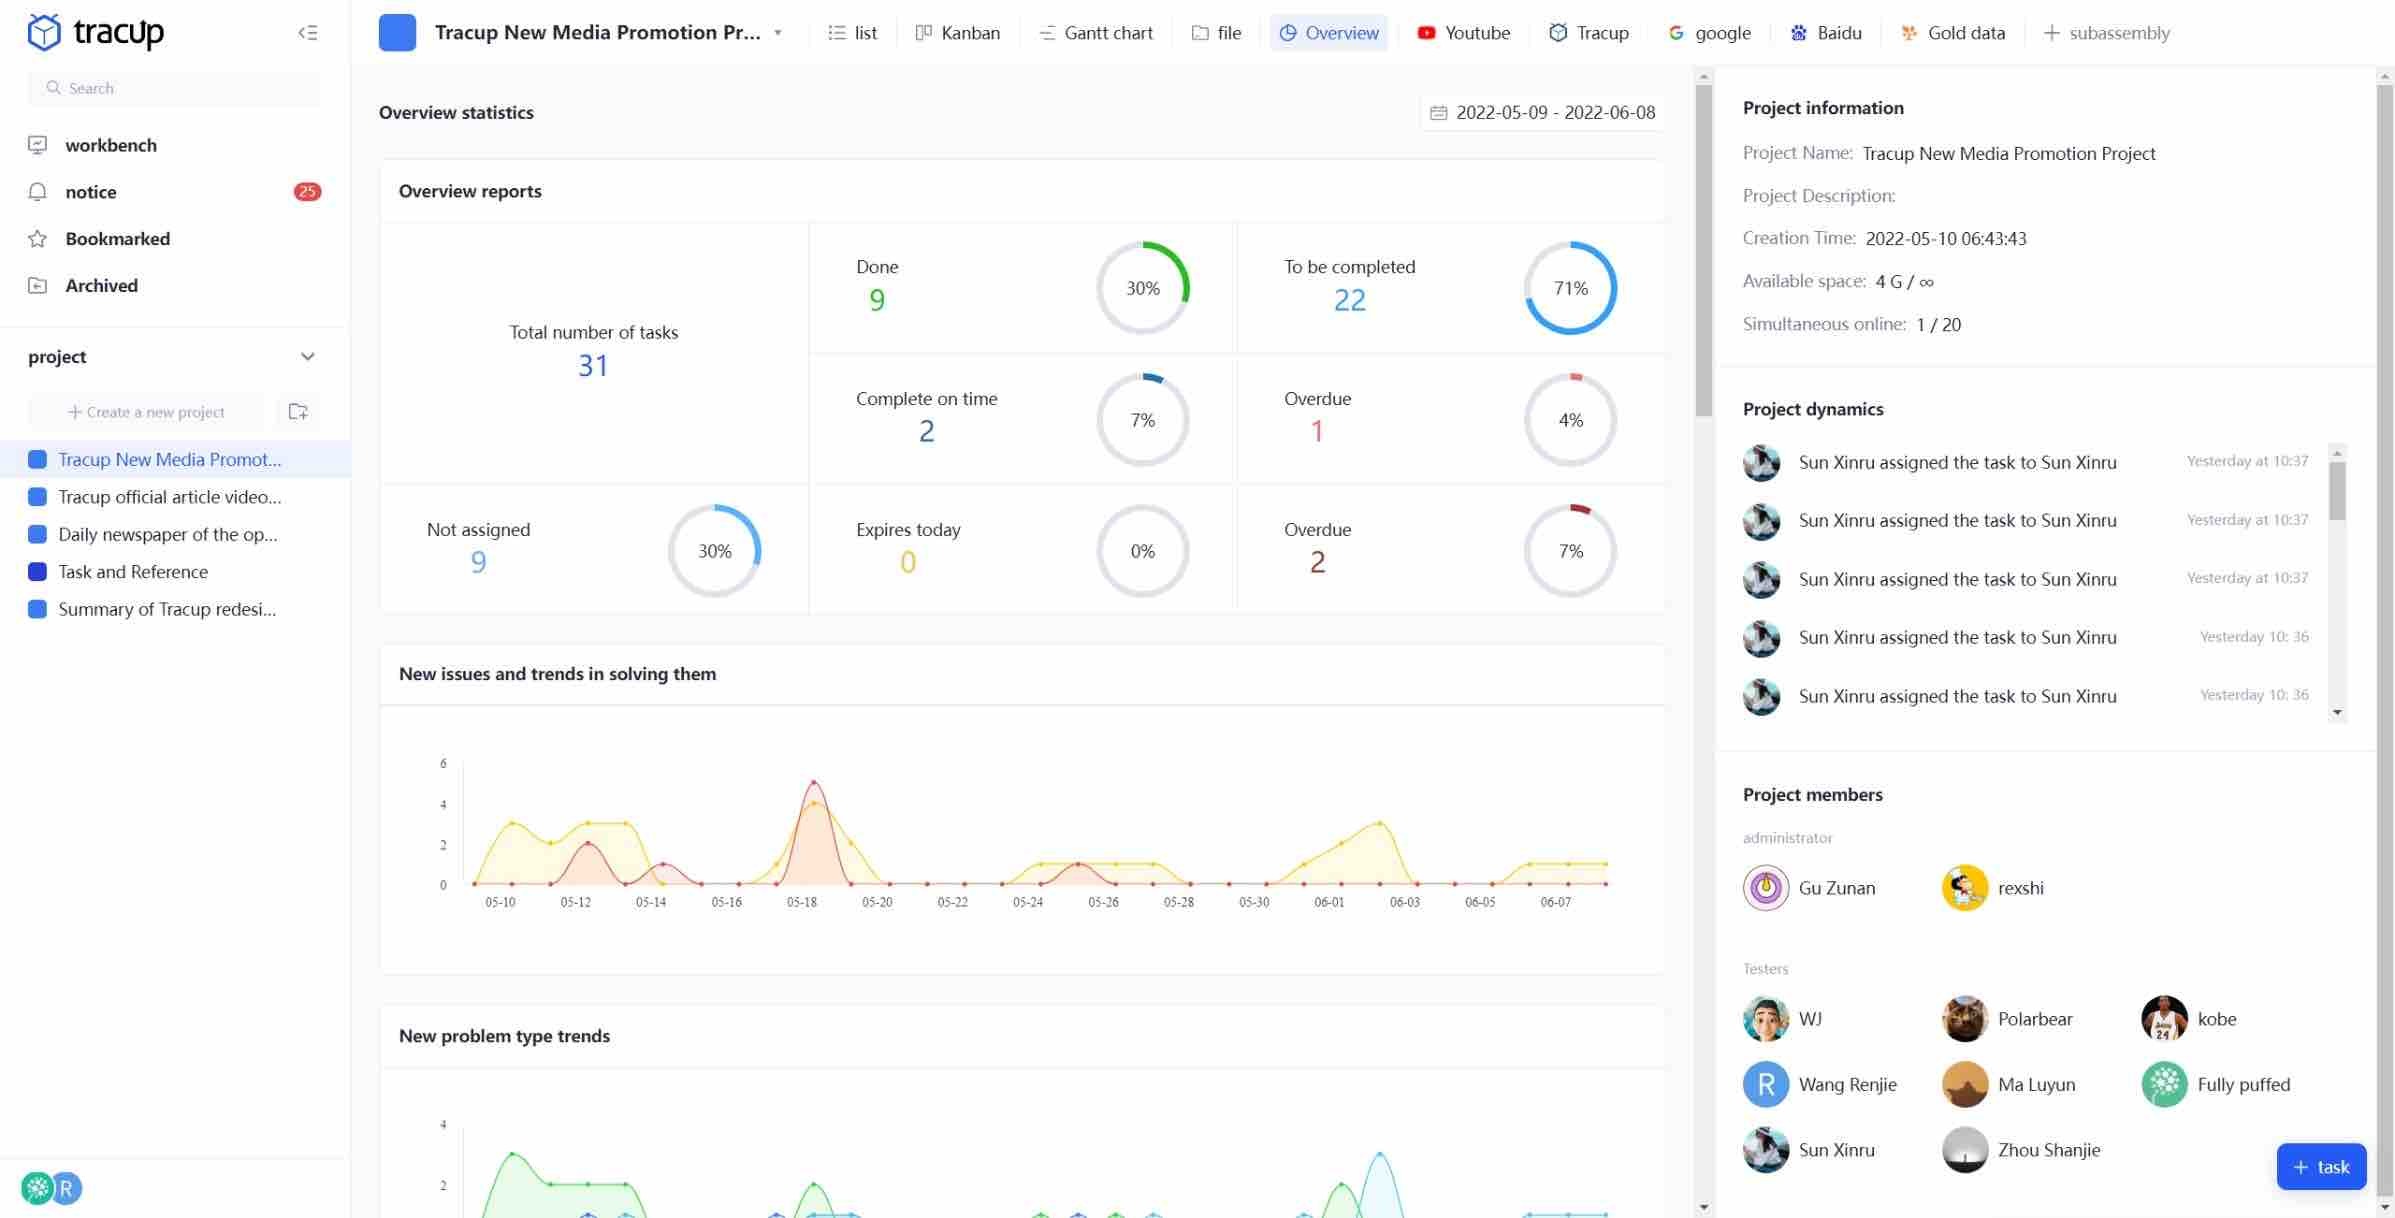Click the new project folder icon
This screenshot has height=1218, width=2395.
(298, 412)
